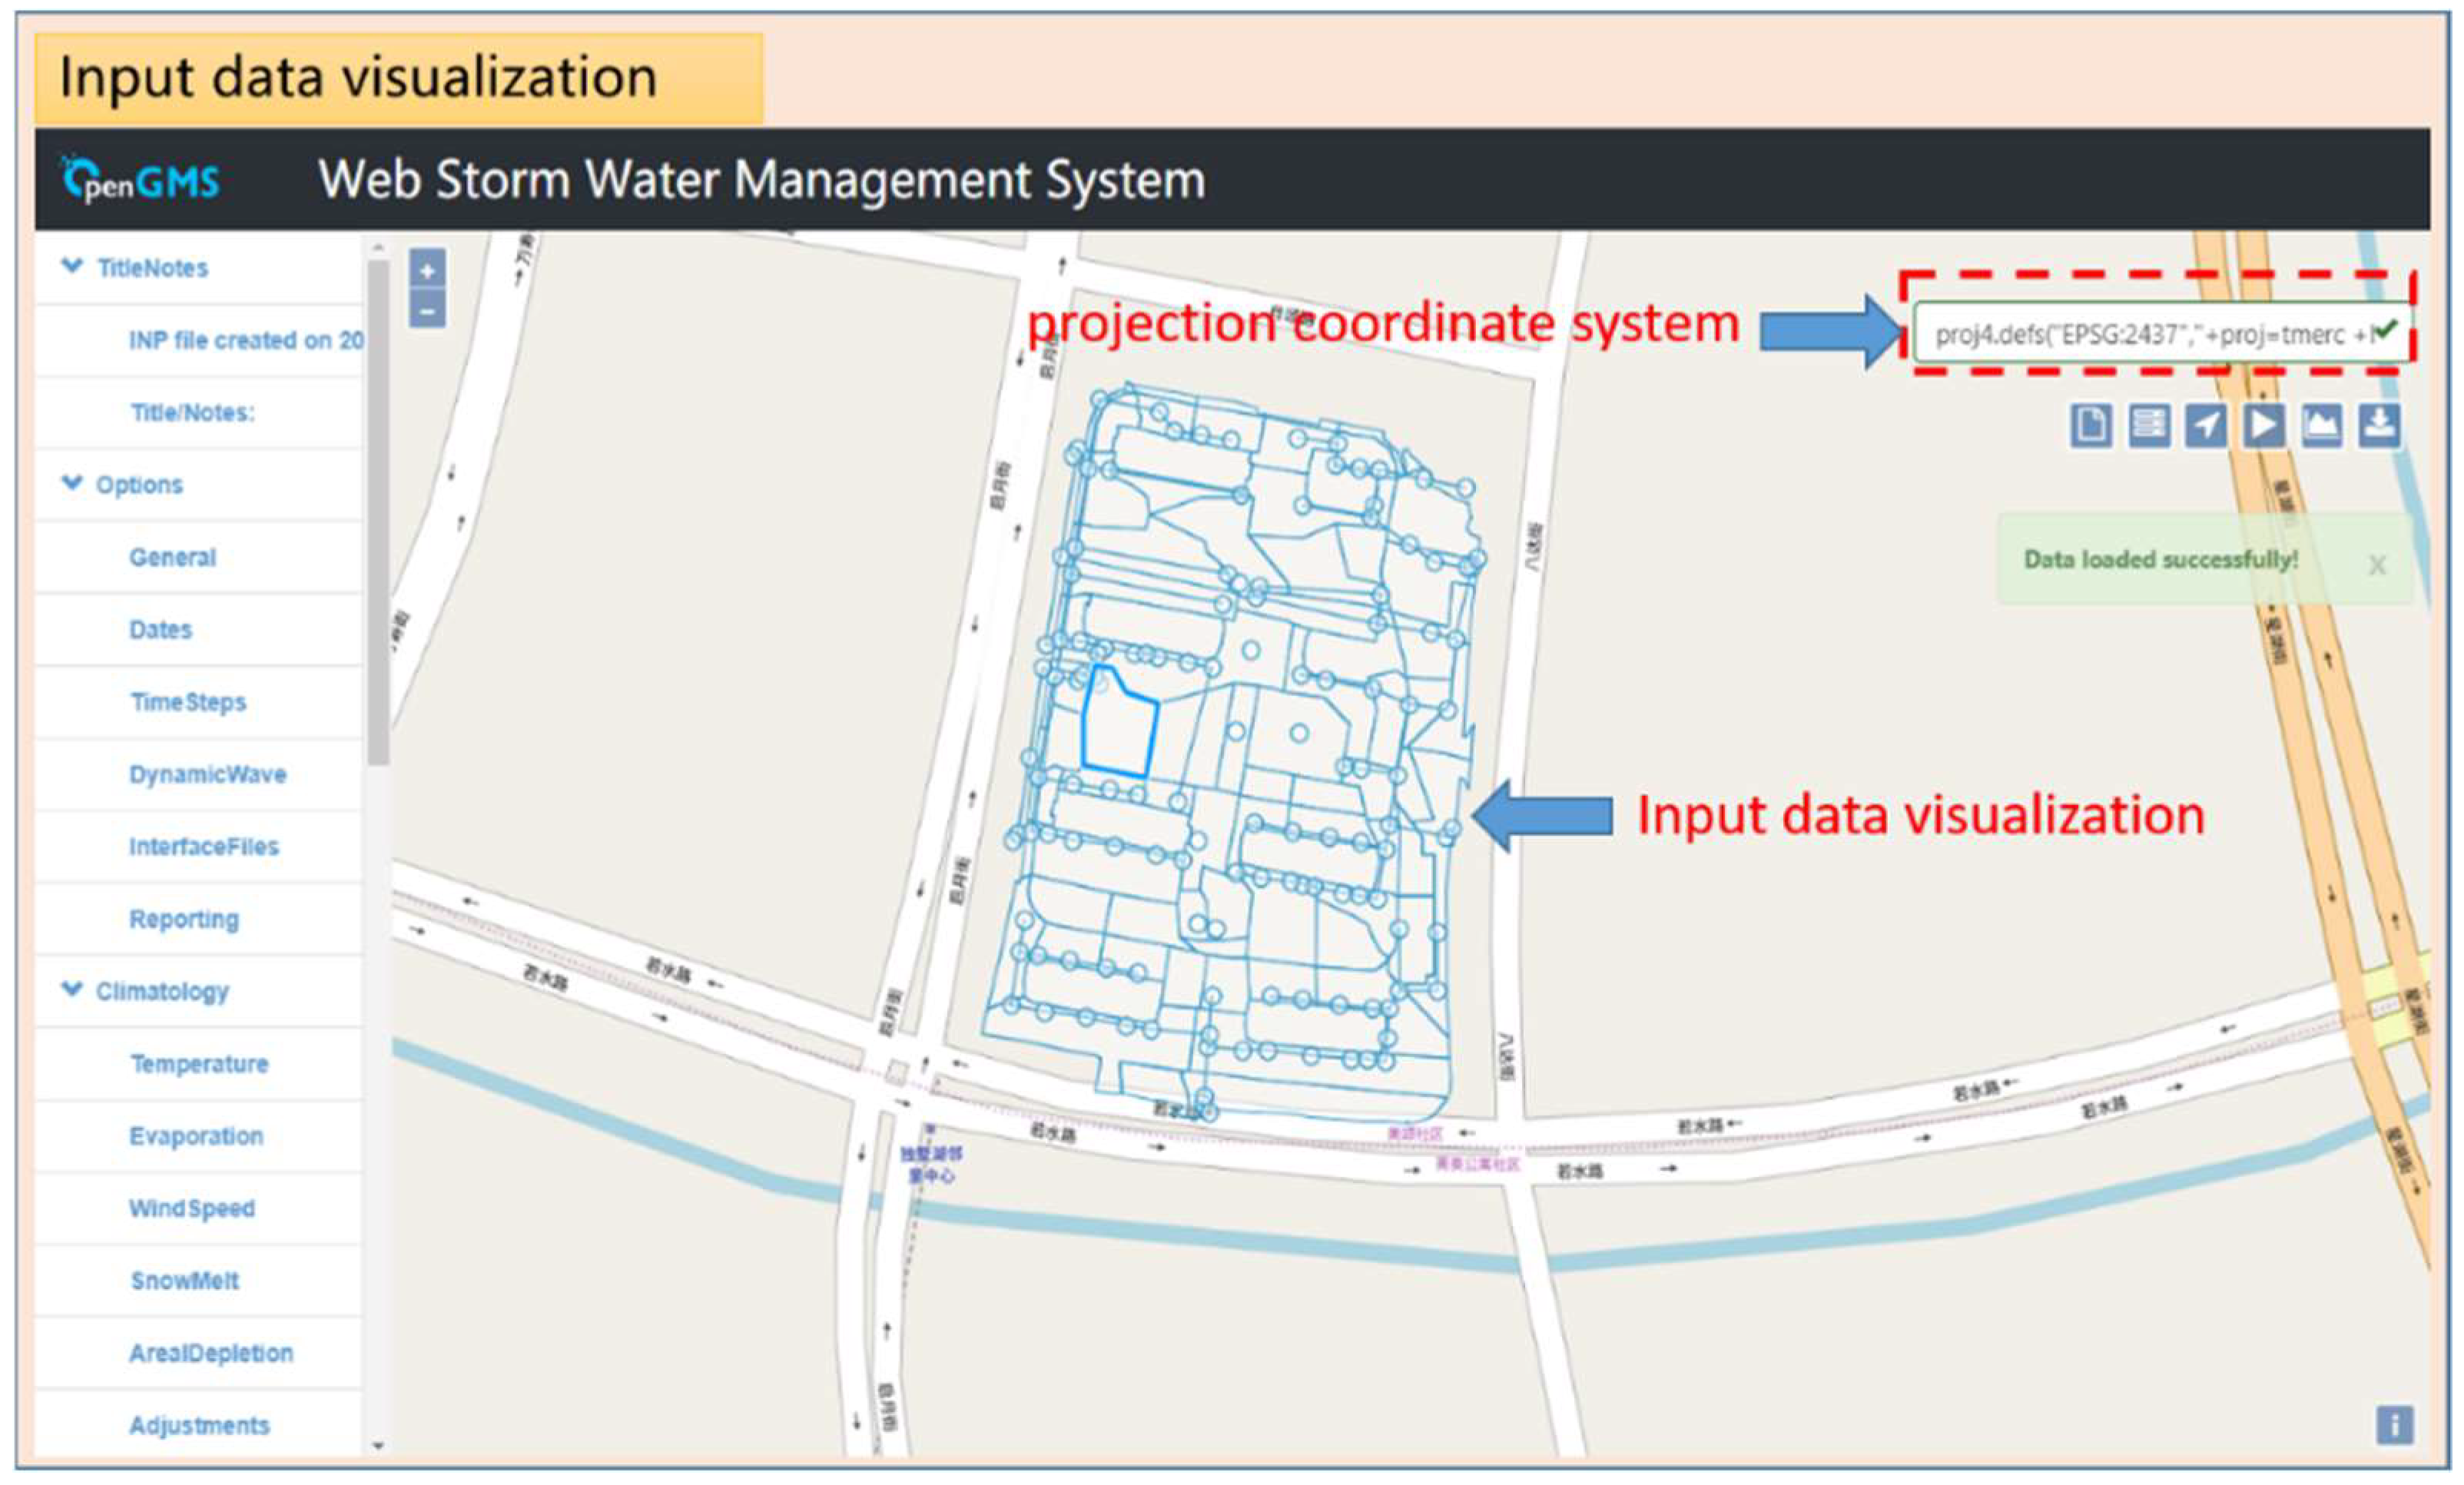Click the location arrow navigate icon
Viewport: 2464px width, 1485px height.
point(2205,426)
